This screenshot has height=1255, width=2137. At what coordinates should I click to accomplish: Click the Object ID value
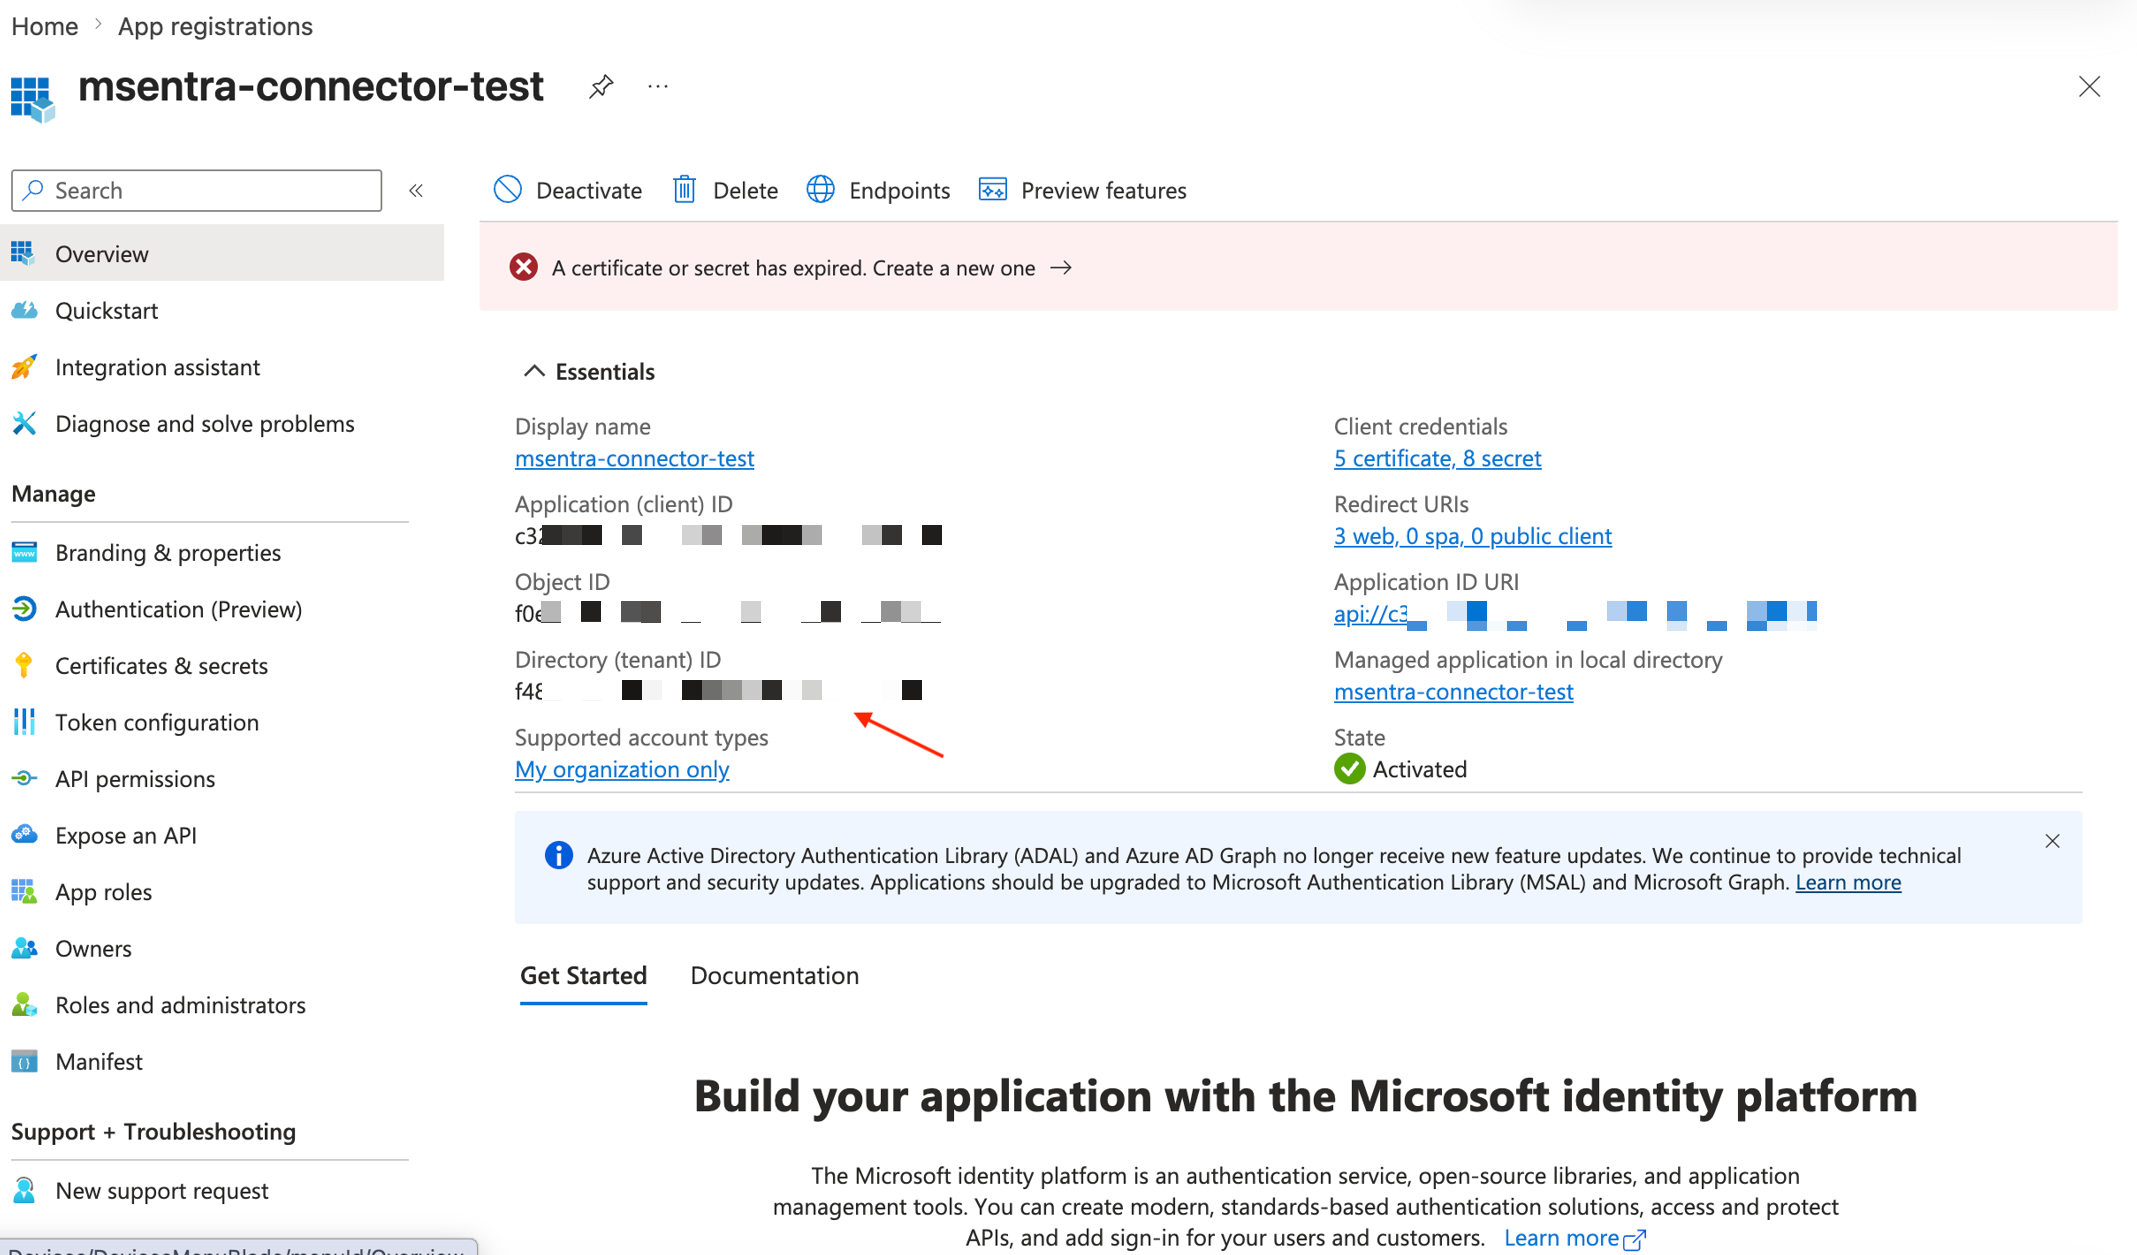coord(728,613)
